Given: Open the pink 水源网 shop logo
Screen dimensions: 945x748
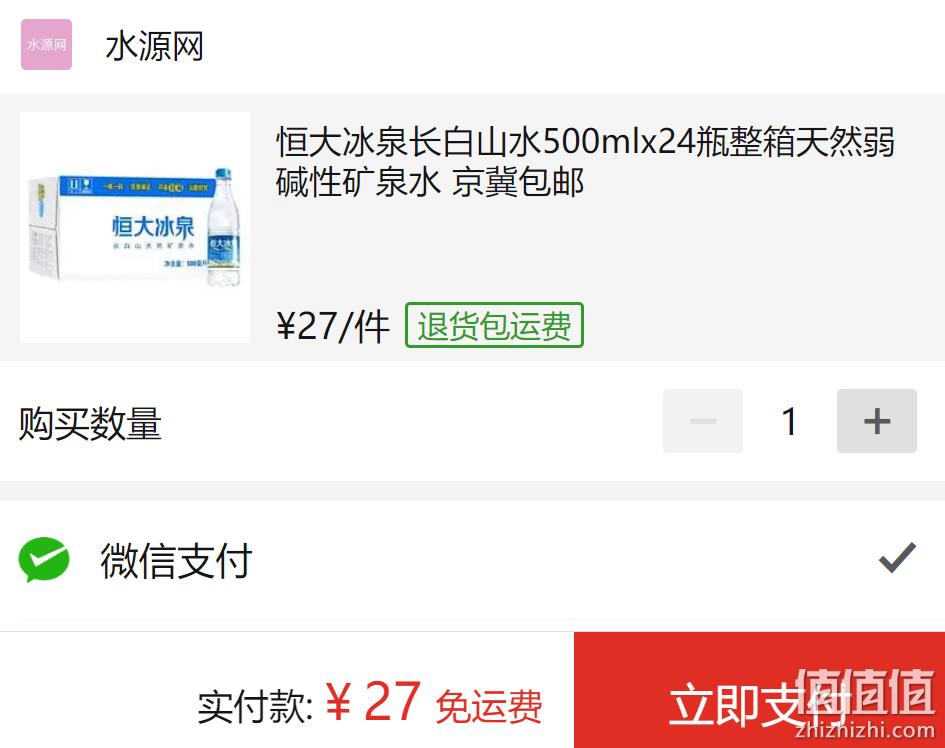Looking at the screenshot, I should (46, 45).
